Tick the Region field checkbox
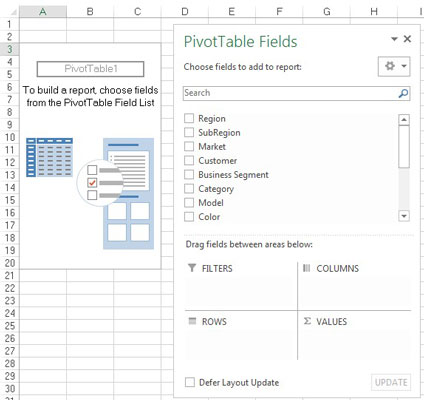Viewport: 424px width, 400px height. point(189,118)
